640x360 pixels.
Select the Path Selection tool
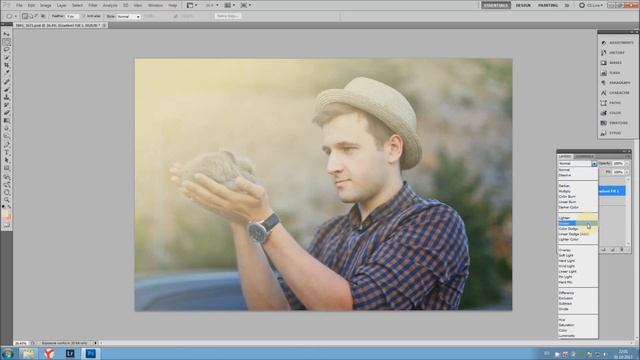click(7, 160)
